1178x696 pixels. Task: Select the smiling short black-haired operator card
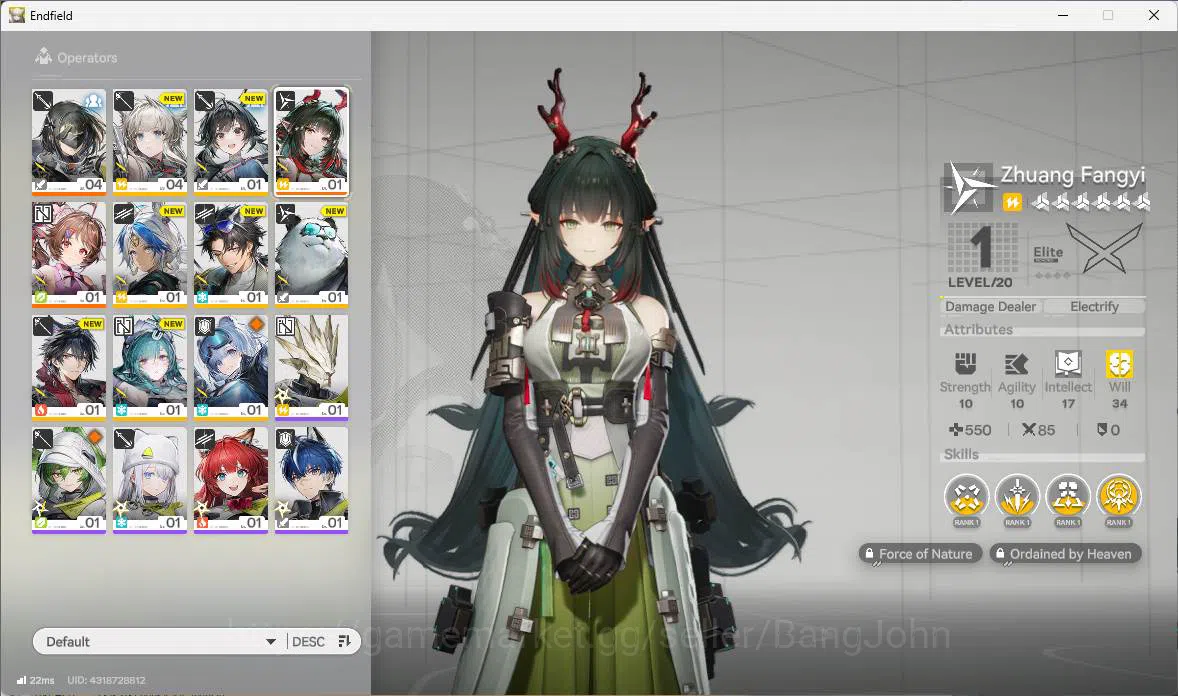(231, 141)
